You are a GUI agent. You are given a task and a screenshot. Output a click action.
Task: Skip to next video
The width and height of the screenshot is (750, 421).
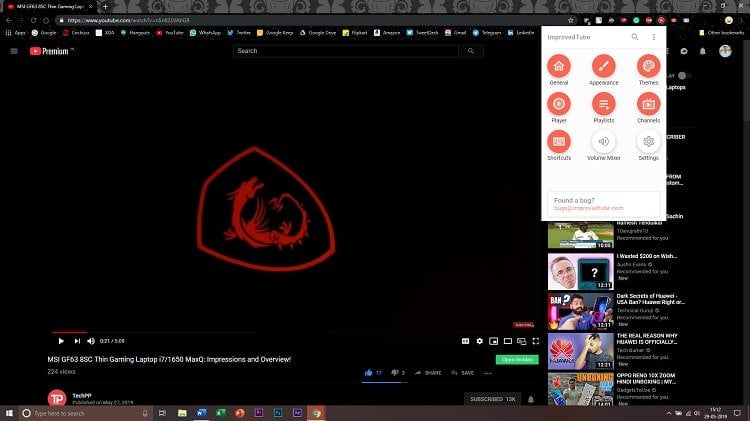coord(77,341)
